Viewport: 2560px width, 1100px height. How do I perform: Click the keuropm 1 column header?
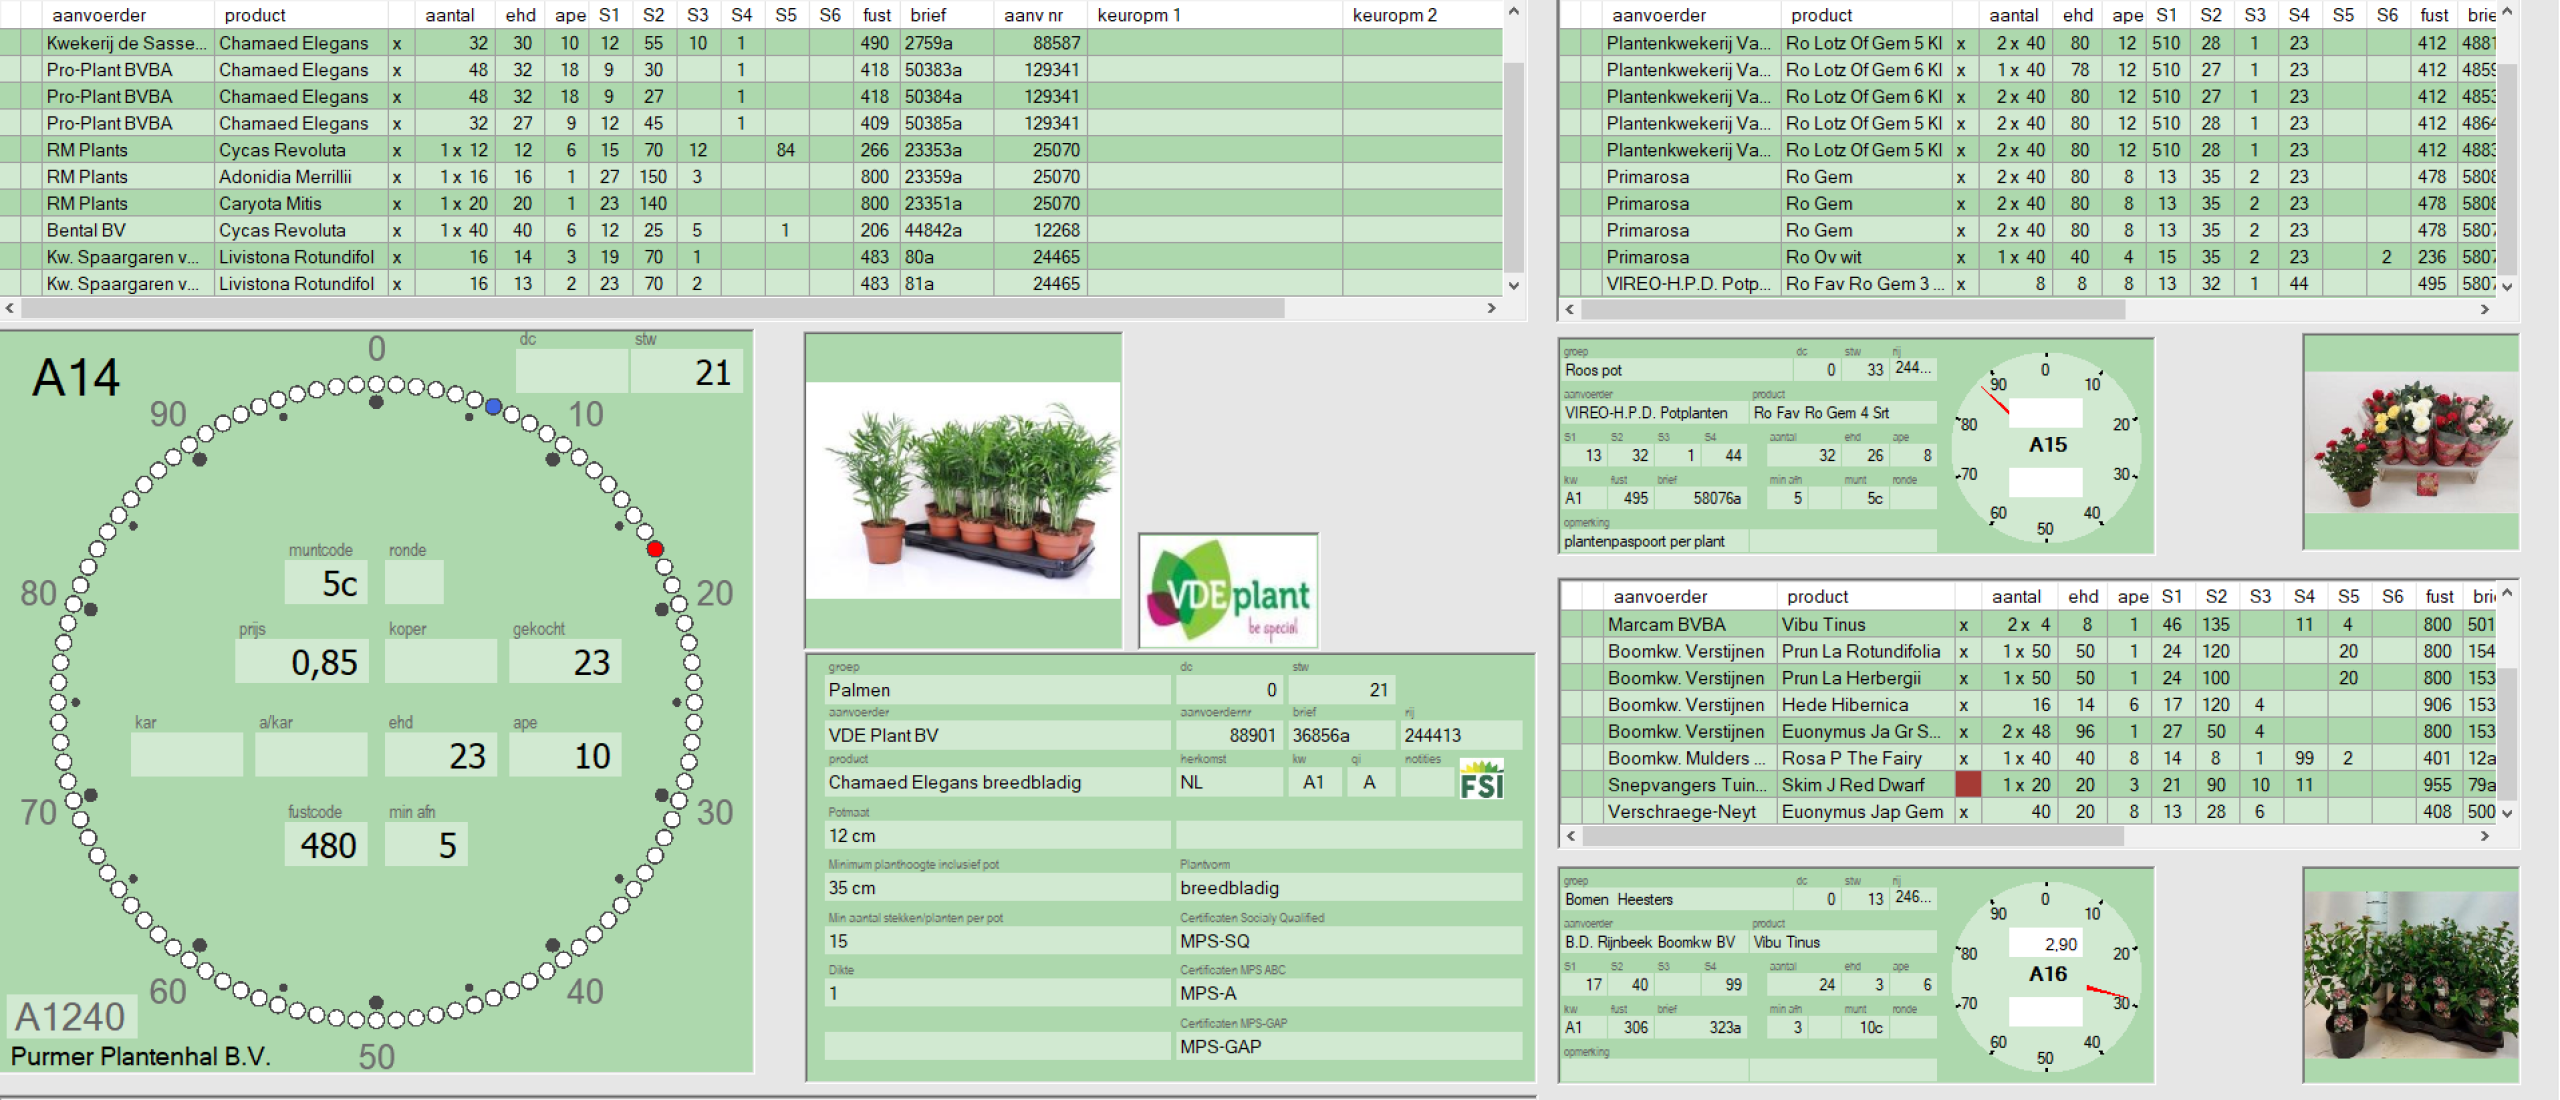pos(1140,15)
